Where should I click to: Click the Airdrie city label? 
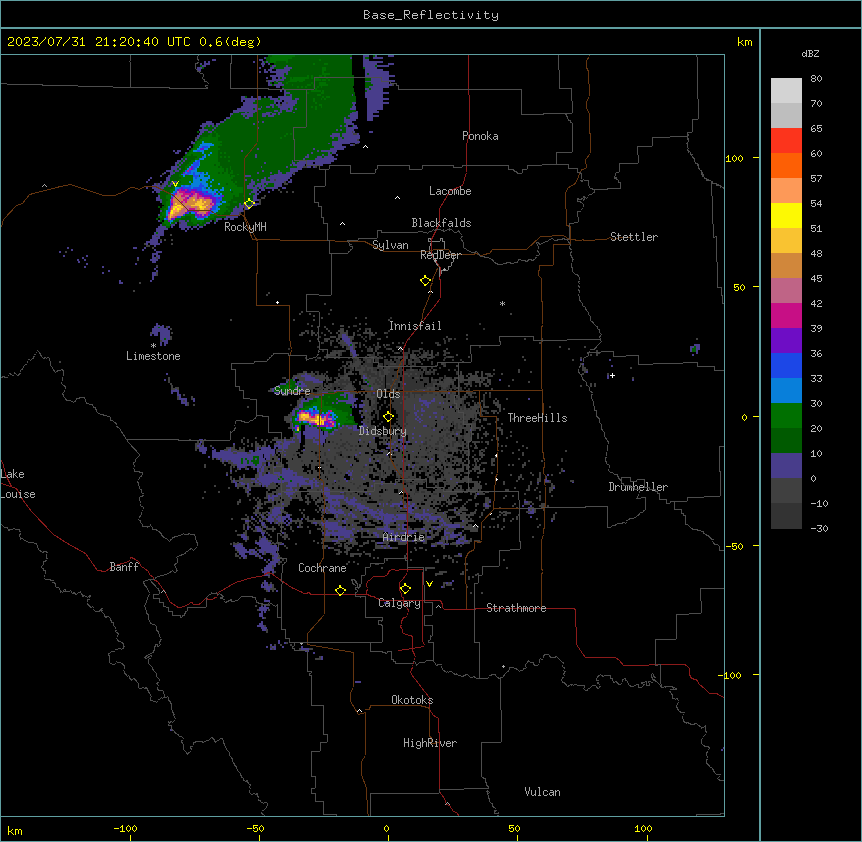pyautogui.click(x=403, y=537)
